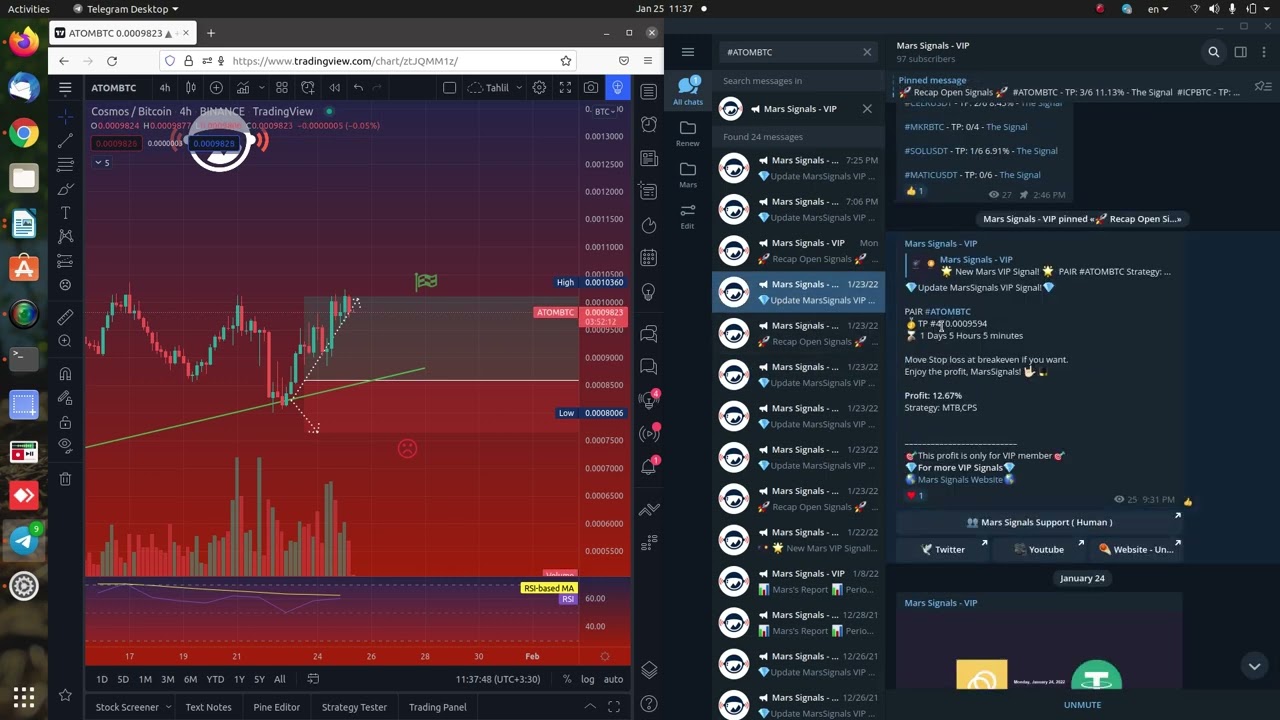Select the crosshair cursor tool in TradingView

65,117
